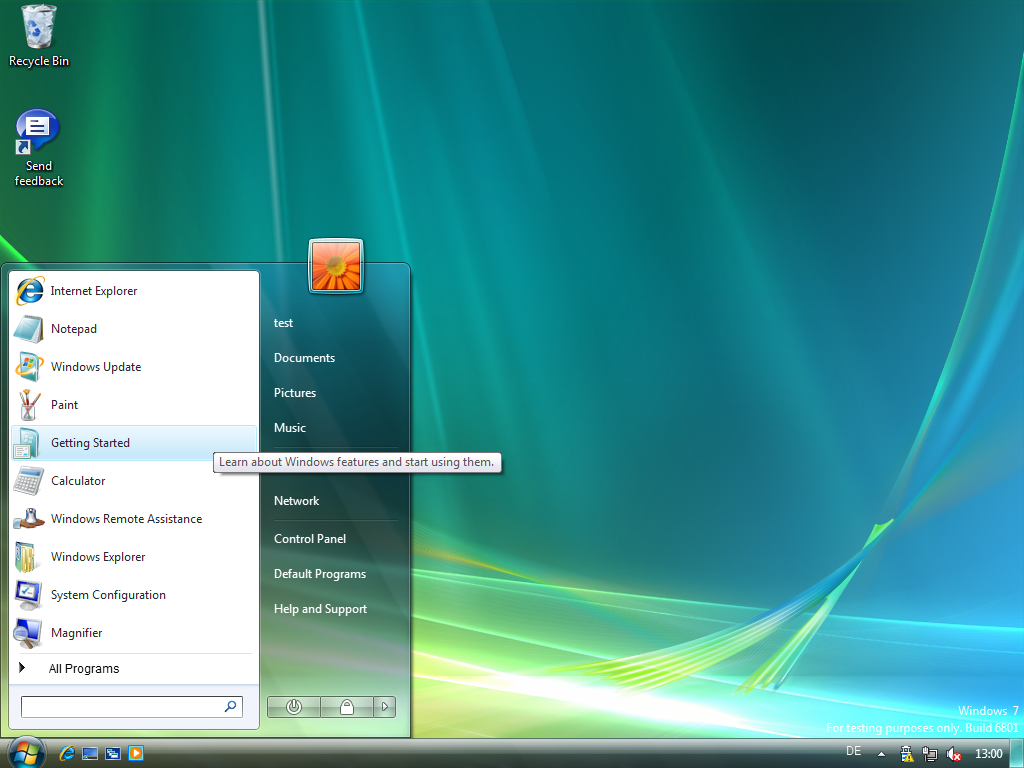Open Getting Started in the Start menu
The width and height of the screenshot is (1024, 768).
tap(135, 443)
